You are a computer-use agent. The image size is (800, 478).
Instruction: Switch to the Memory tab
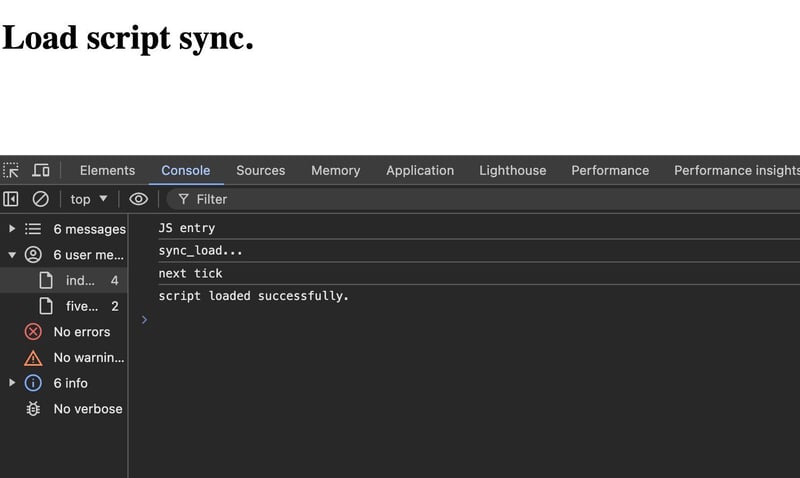(336, 170)
